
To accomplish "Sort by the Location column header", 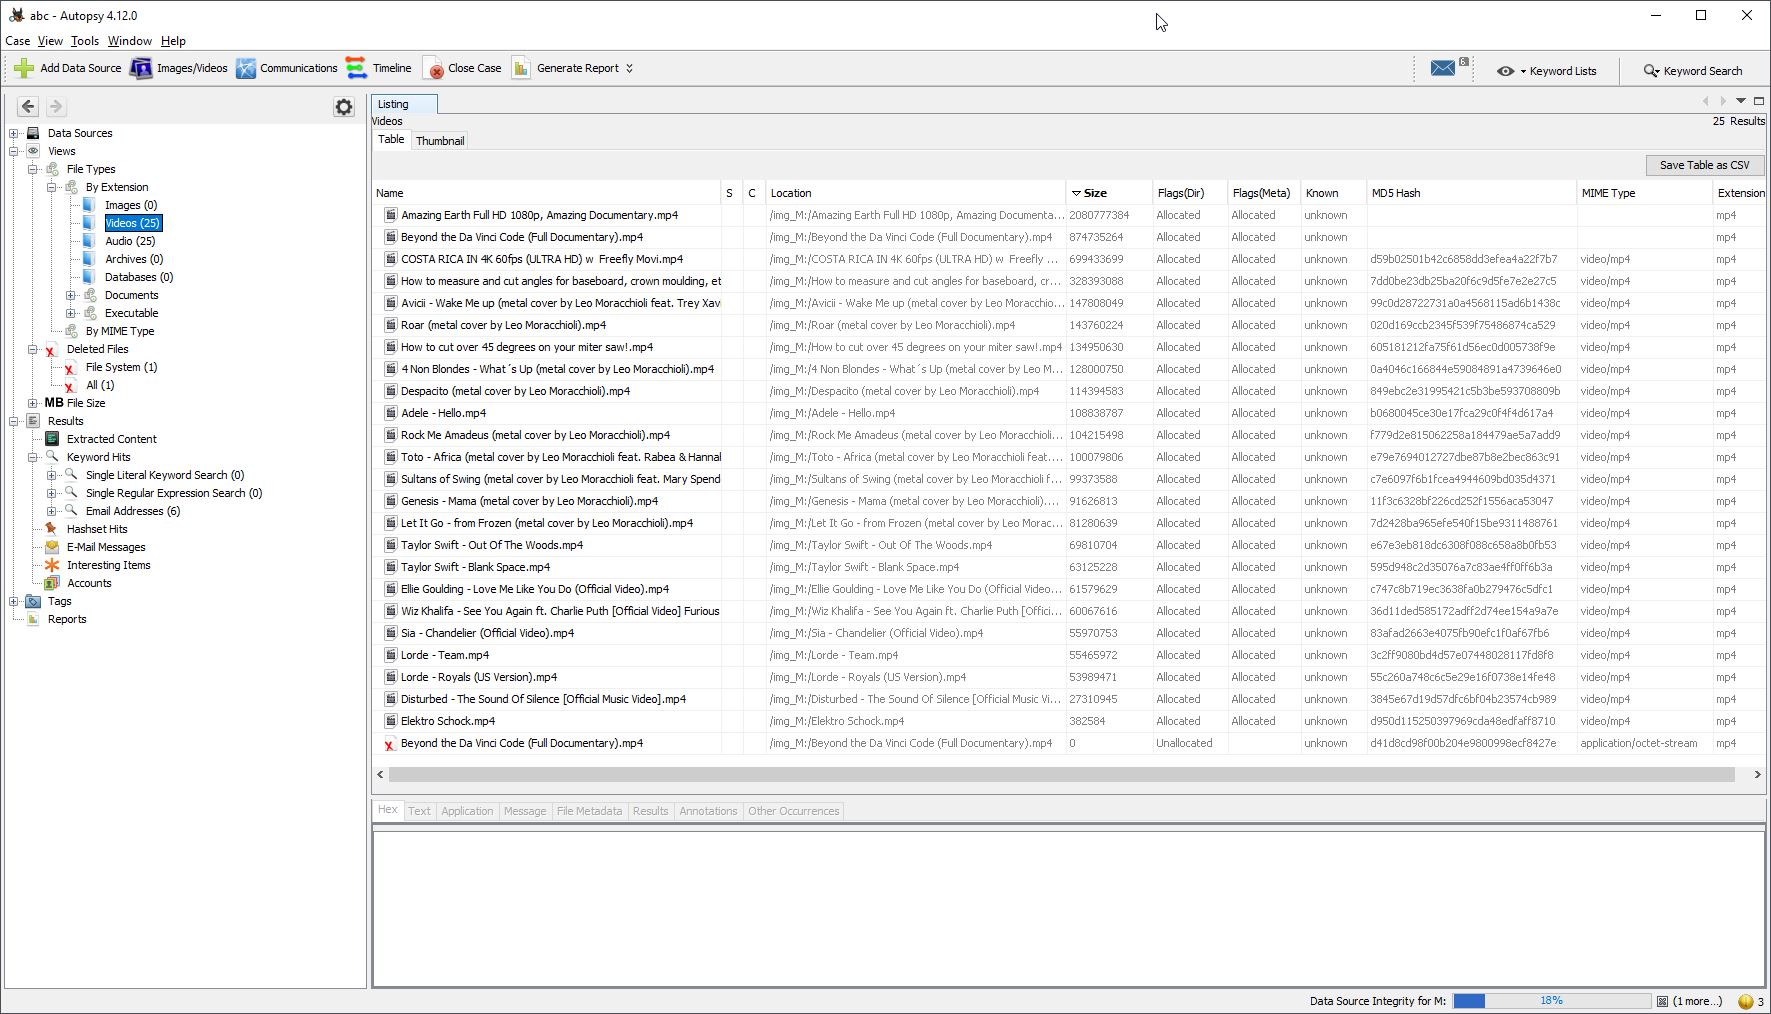I will tap(915, 193).
